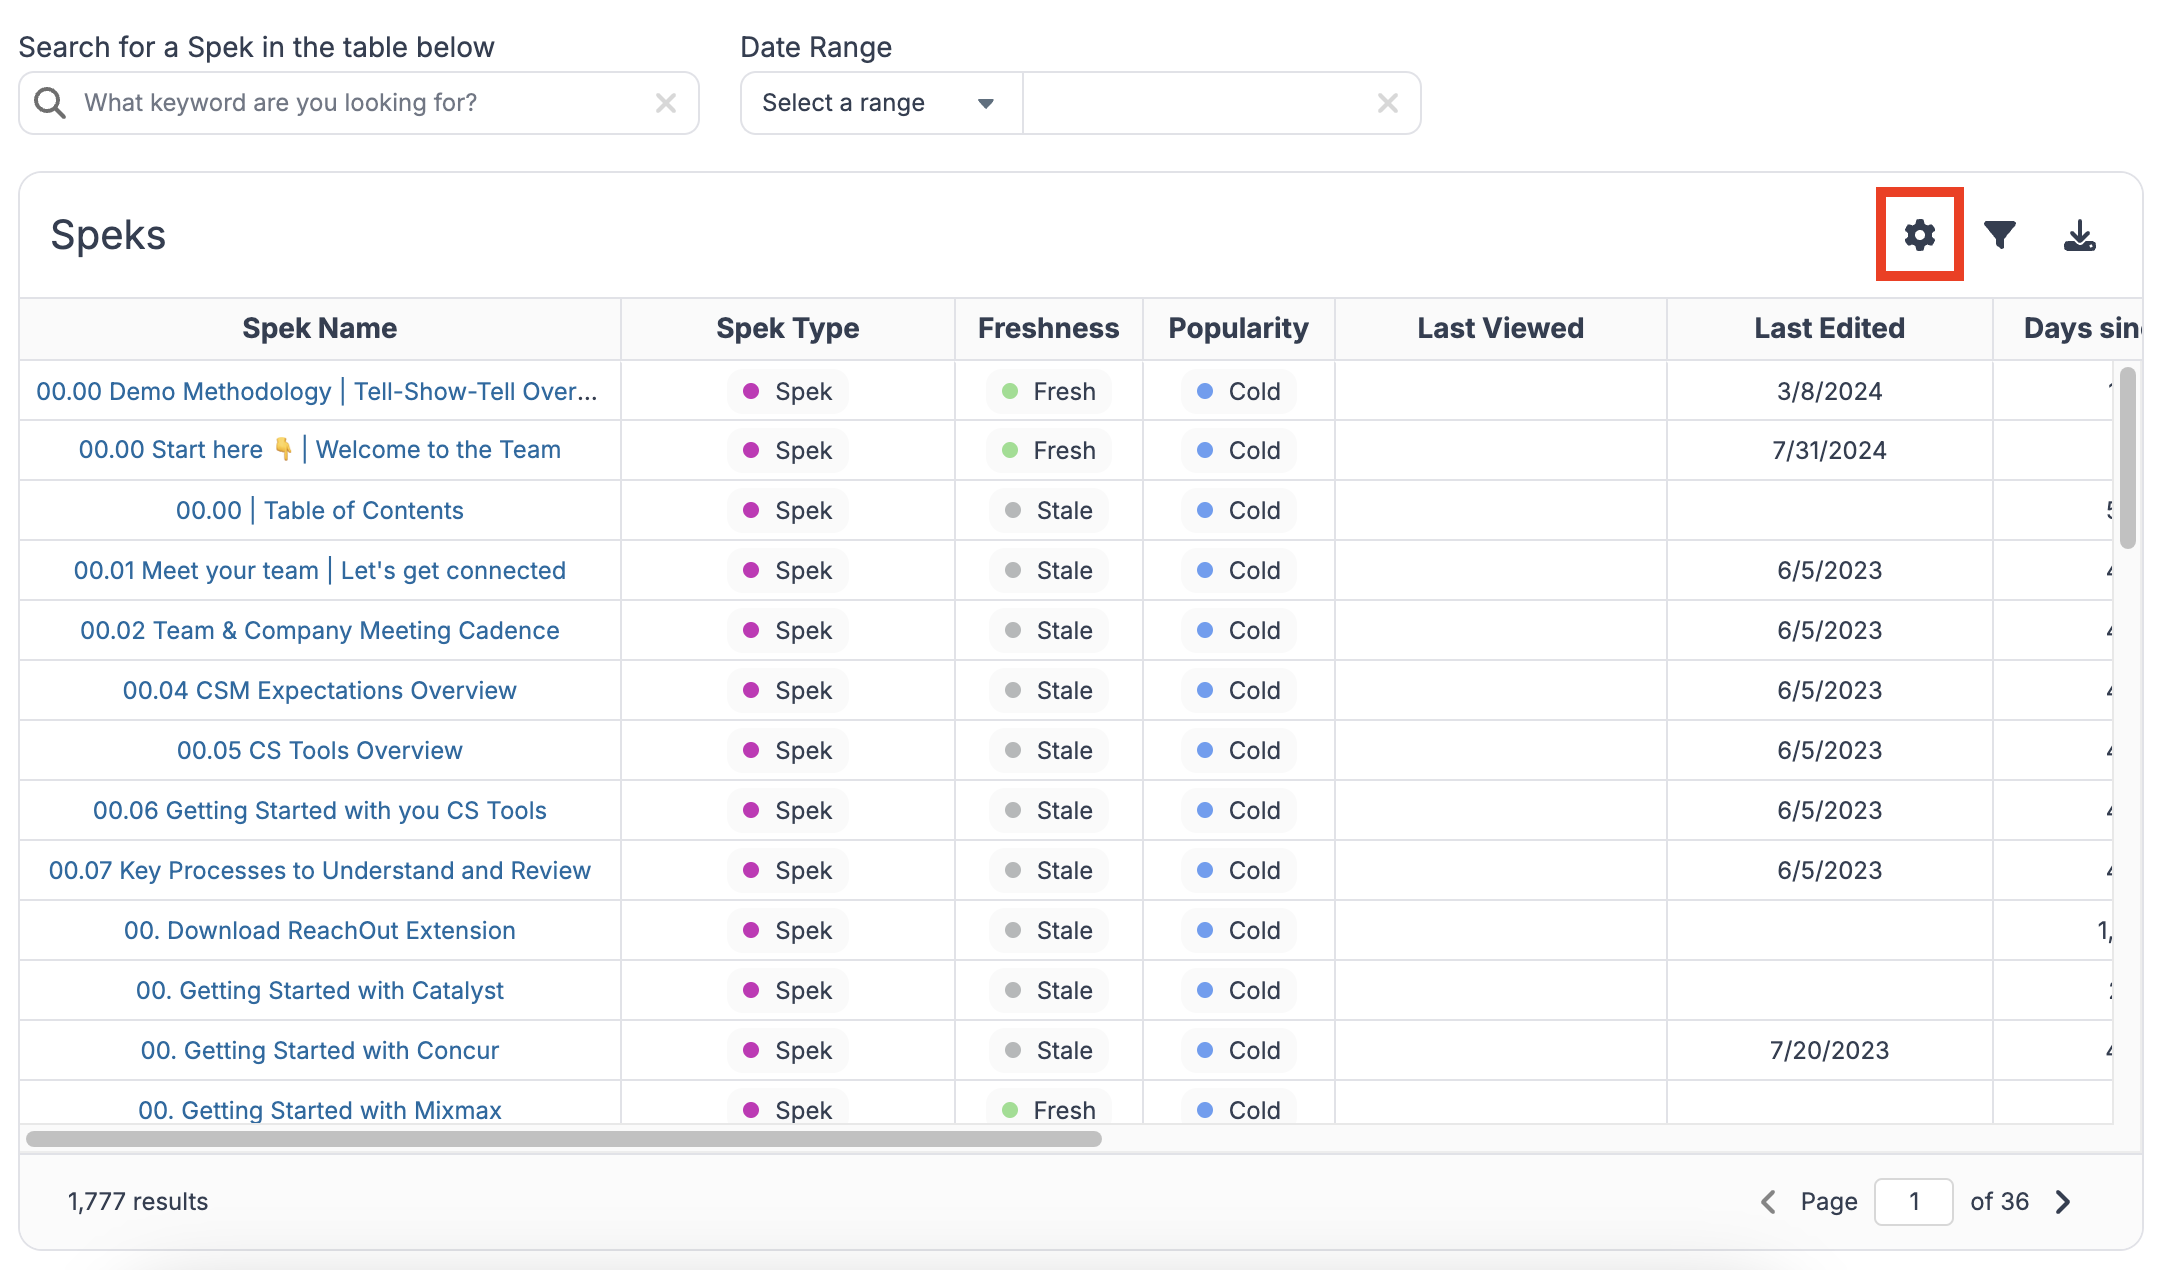Viewport: 2178px width, 1270px height.
Task: Click Fresh badge in Demo Methodology row
Action: pyautogui.click(x=1048, y=391)
